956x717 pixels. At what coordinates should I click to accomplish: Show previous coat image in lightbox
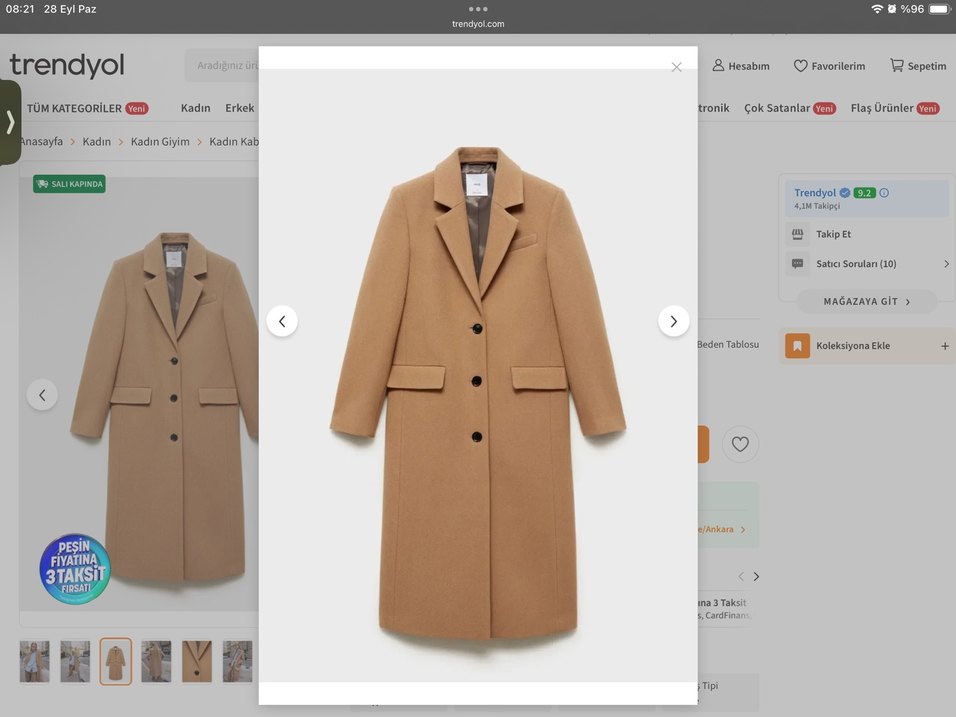[282, 321]
